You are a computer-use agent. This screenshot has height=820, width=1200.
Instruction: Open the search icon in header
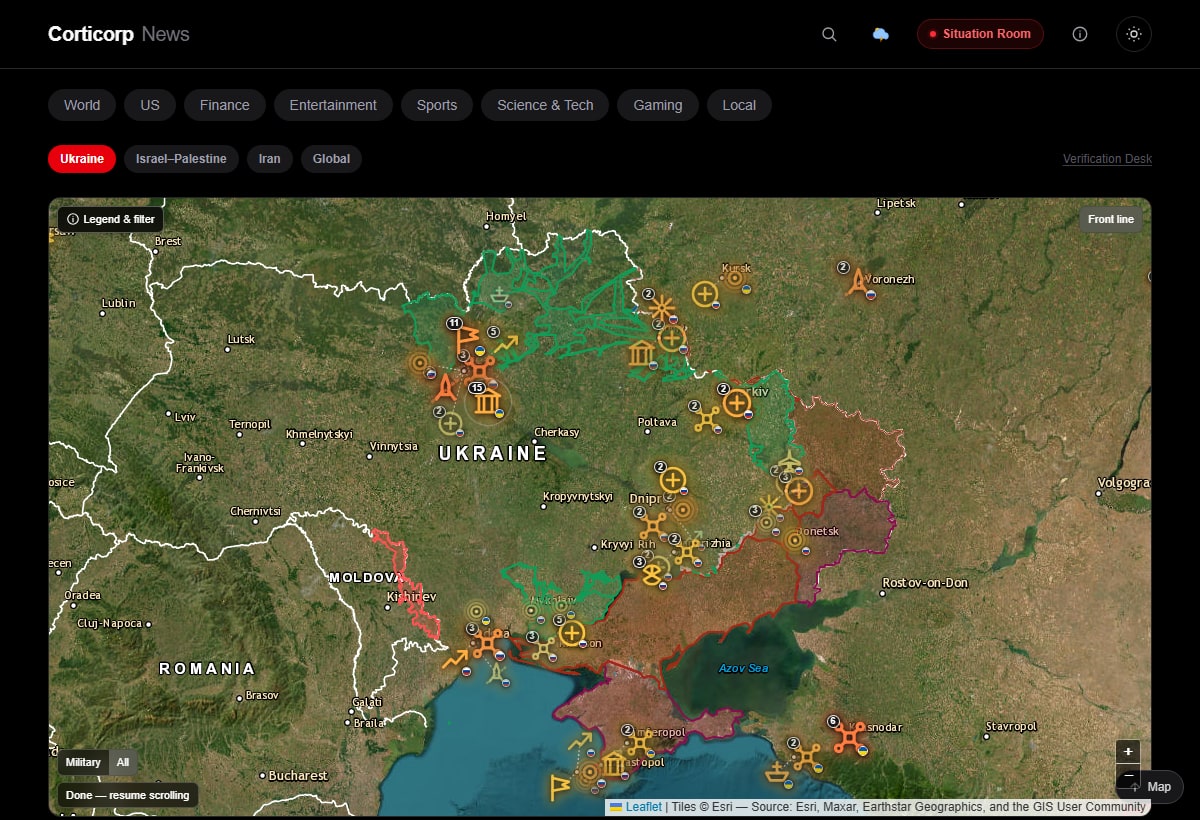point(829,34)
